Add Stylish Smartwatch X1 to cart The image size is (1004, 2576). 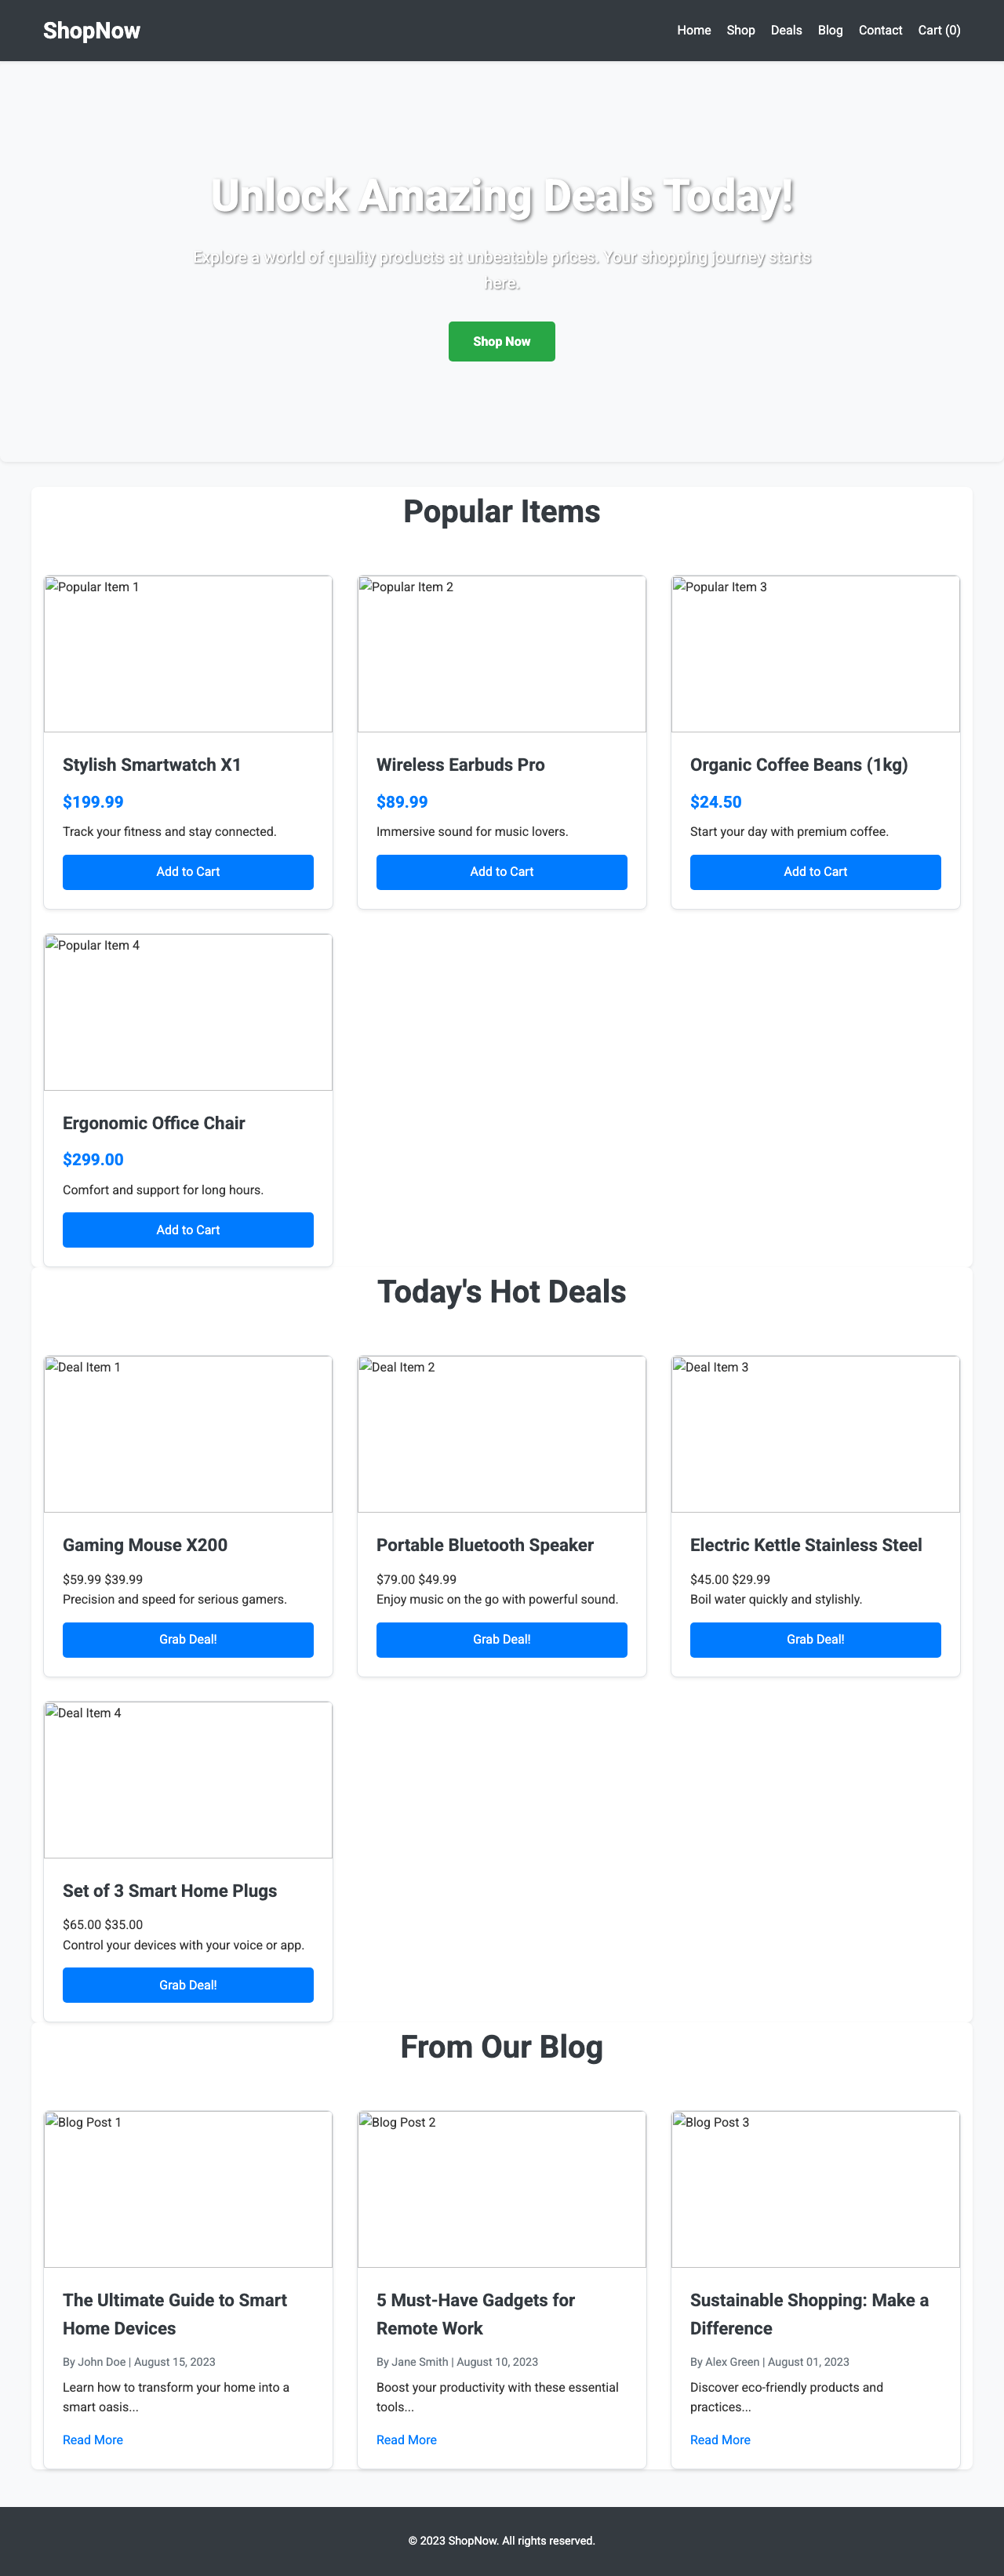pos(187,871)
